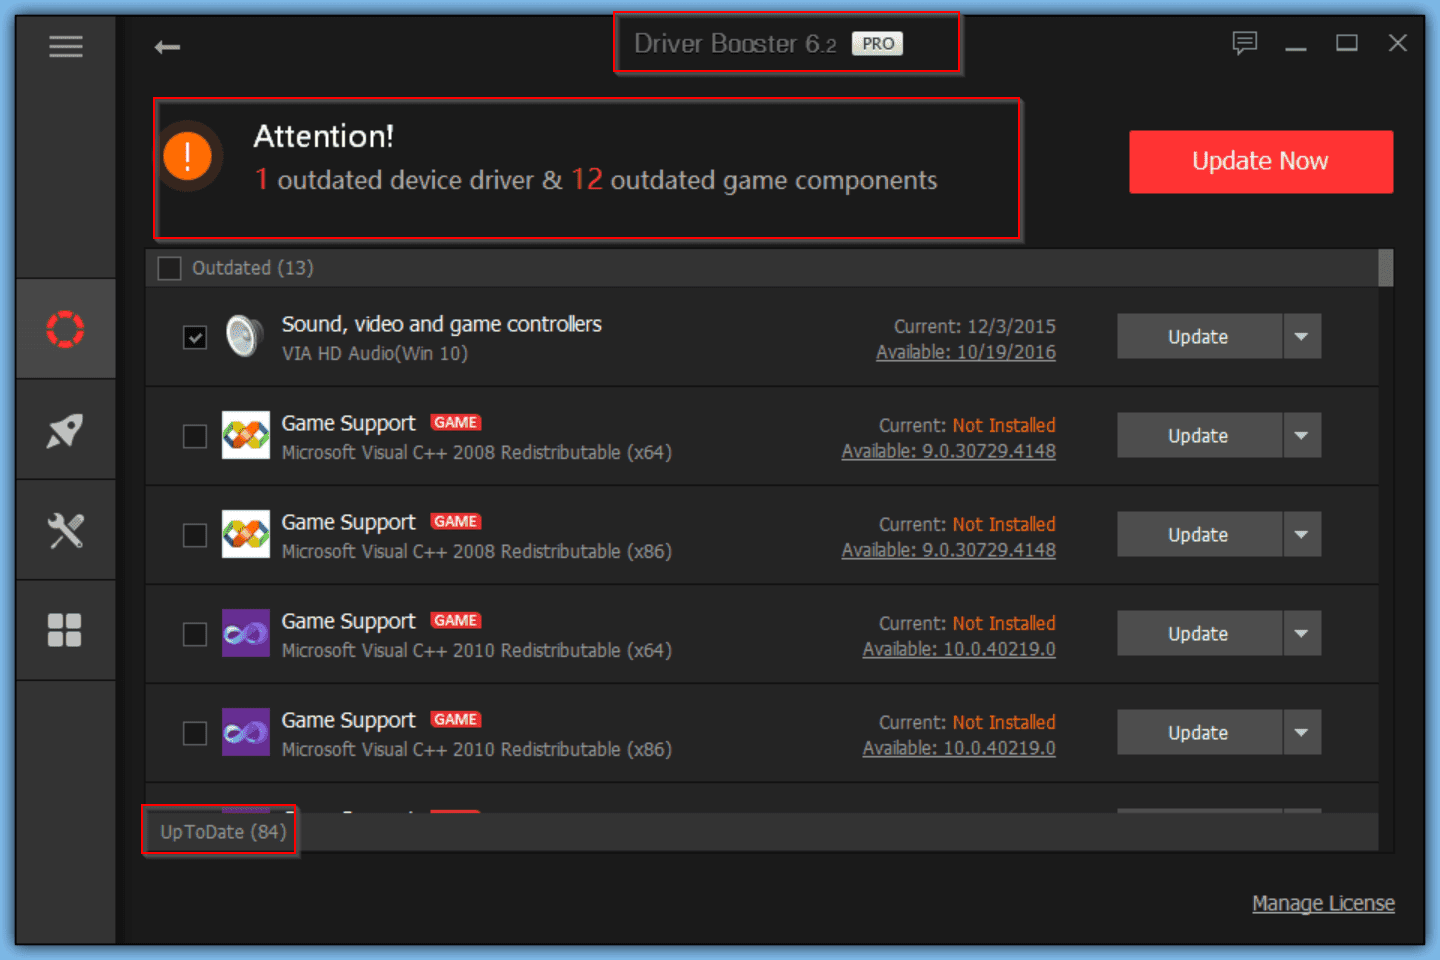Open the feedback chat icon
This screenshot has width=1440, height=960.
[x=1244, y=43]
